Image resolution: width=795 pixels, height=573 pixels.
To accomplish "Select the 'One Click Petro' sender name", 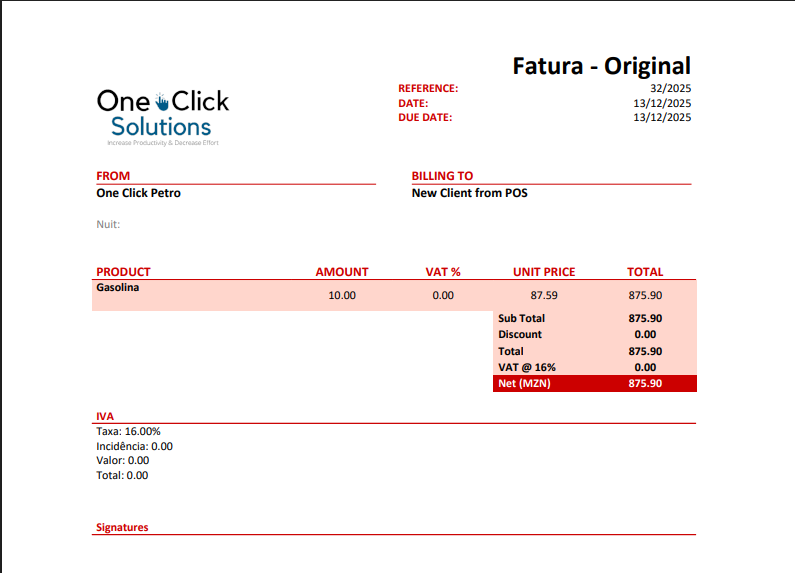I will tap(138, 193).
